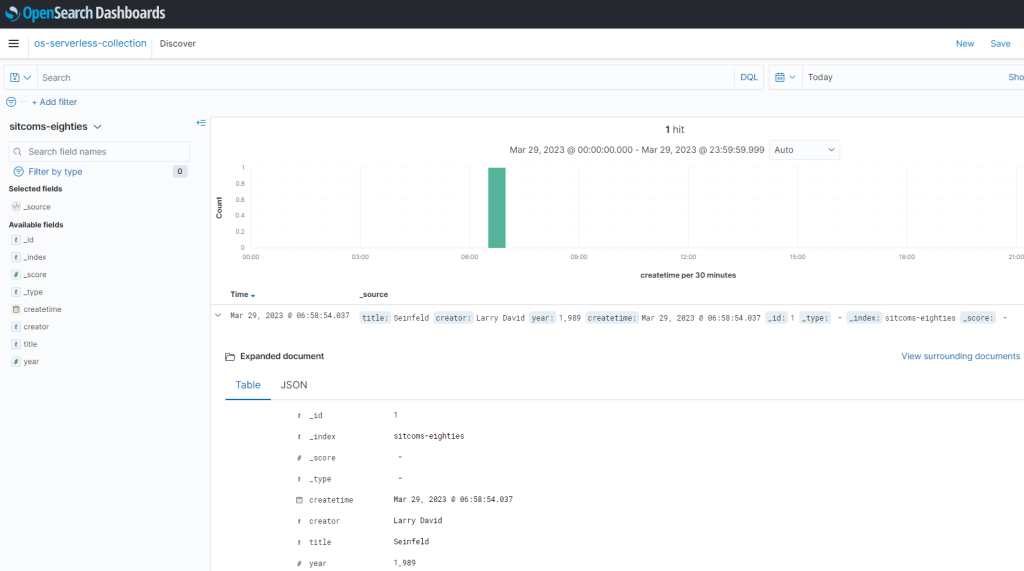Image resolution: width=1024 pixels, height=571 pixels.
Task: Click the _type field type icon
Action: [16, 292]
